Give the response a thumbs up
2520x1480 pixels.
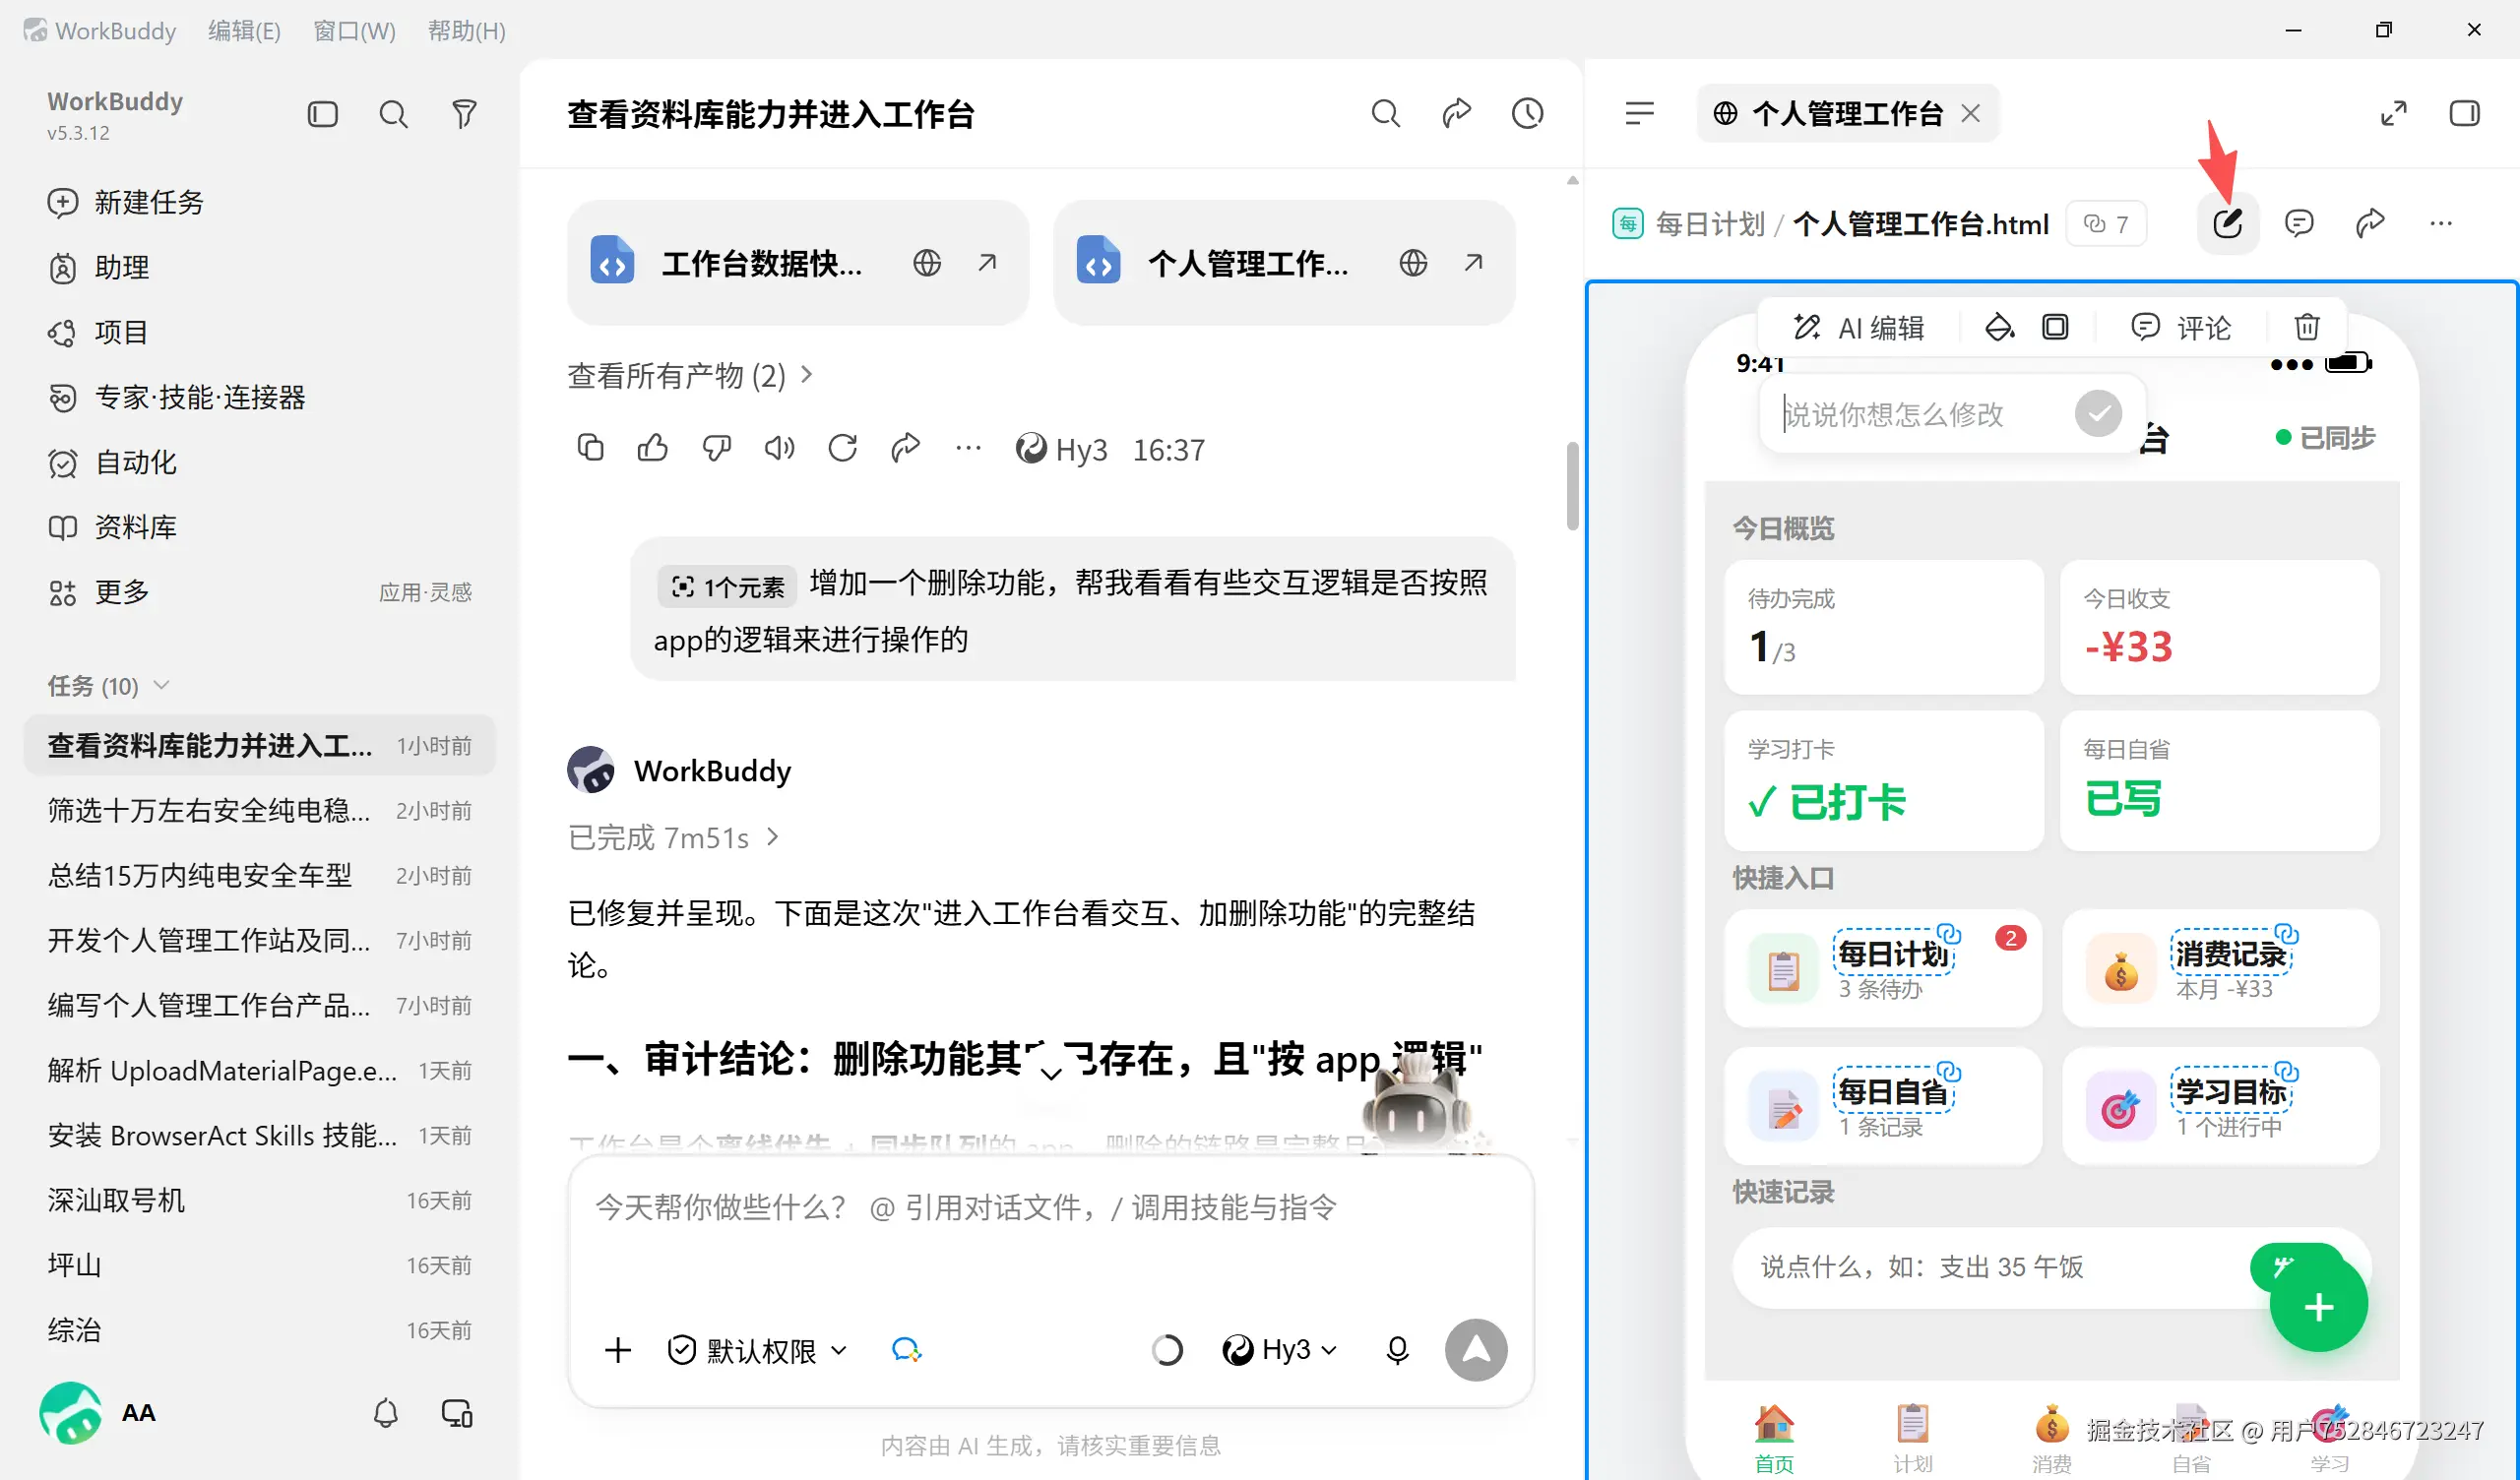tap(653, 447)
